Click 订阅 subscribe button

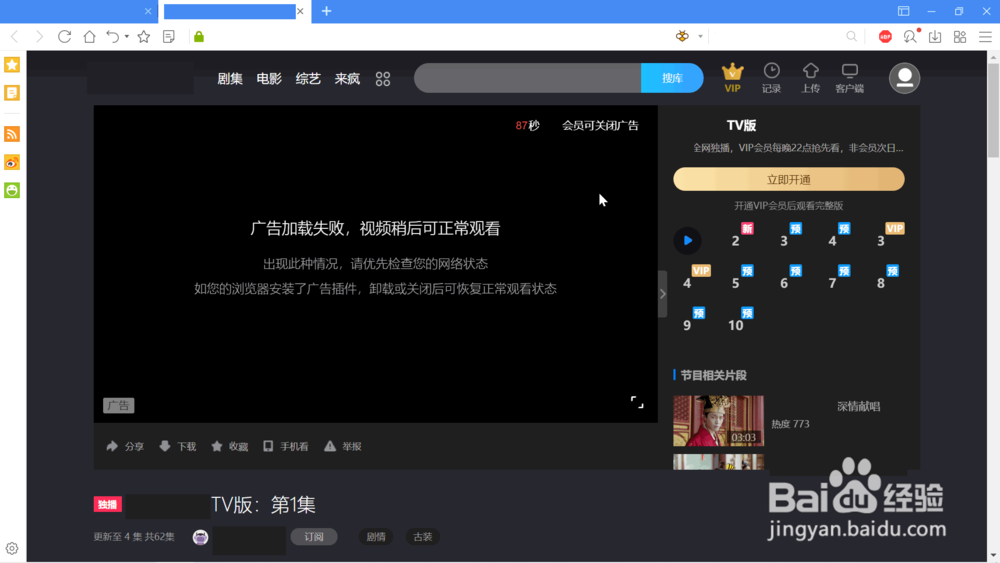click(x=314, y=537)
